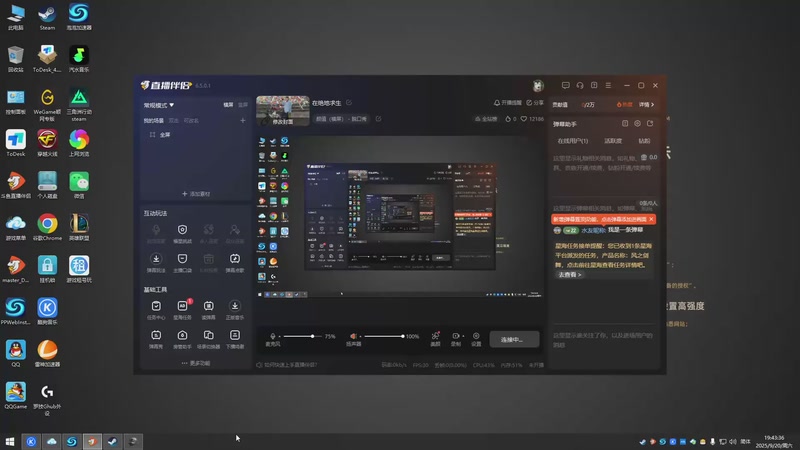Open 星海任务 tool with red badge

point(182,309)
